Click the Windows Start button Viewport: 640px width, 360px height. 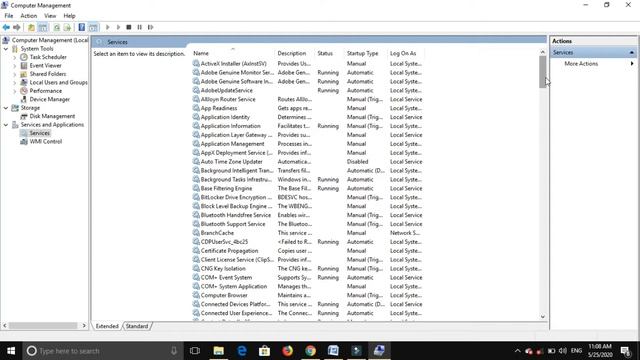coord(11,351)
